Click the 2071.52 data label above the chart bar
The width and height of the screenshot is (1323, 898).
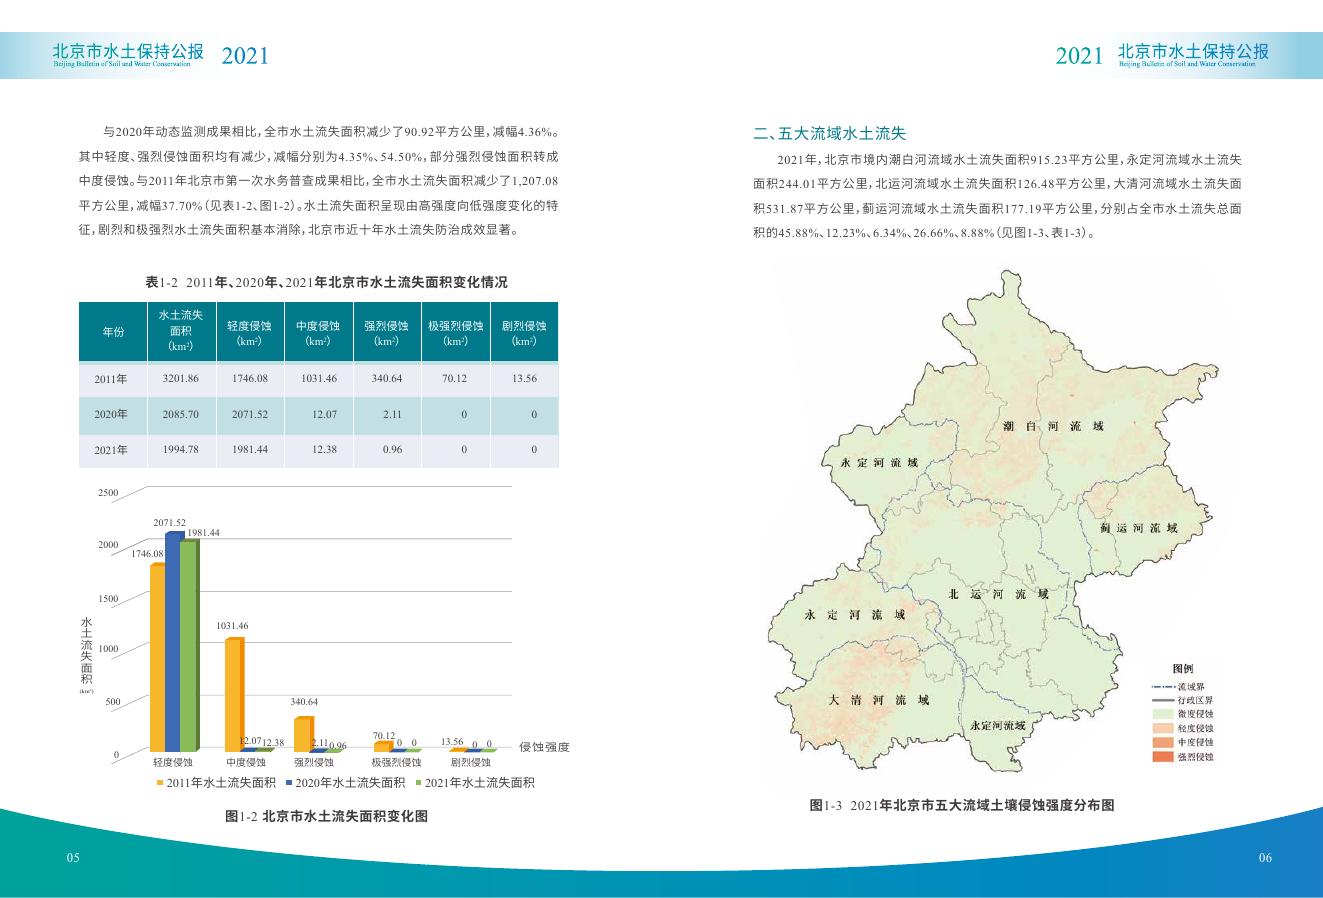point(170,523)
